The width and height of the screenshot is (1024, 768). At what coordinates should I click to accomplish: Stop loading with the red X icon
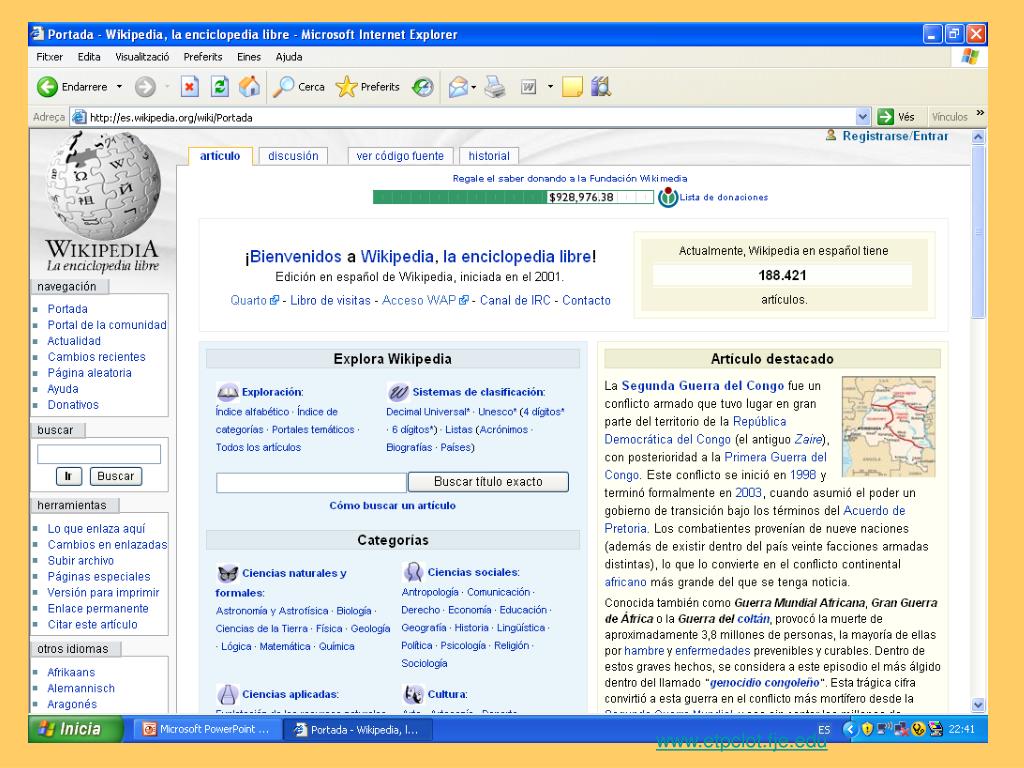[x=189, y=87]
